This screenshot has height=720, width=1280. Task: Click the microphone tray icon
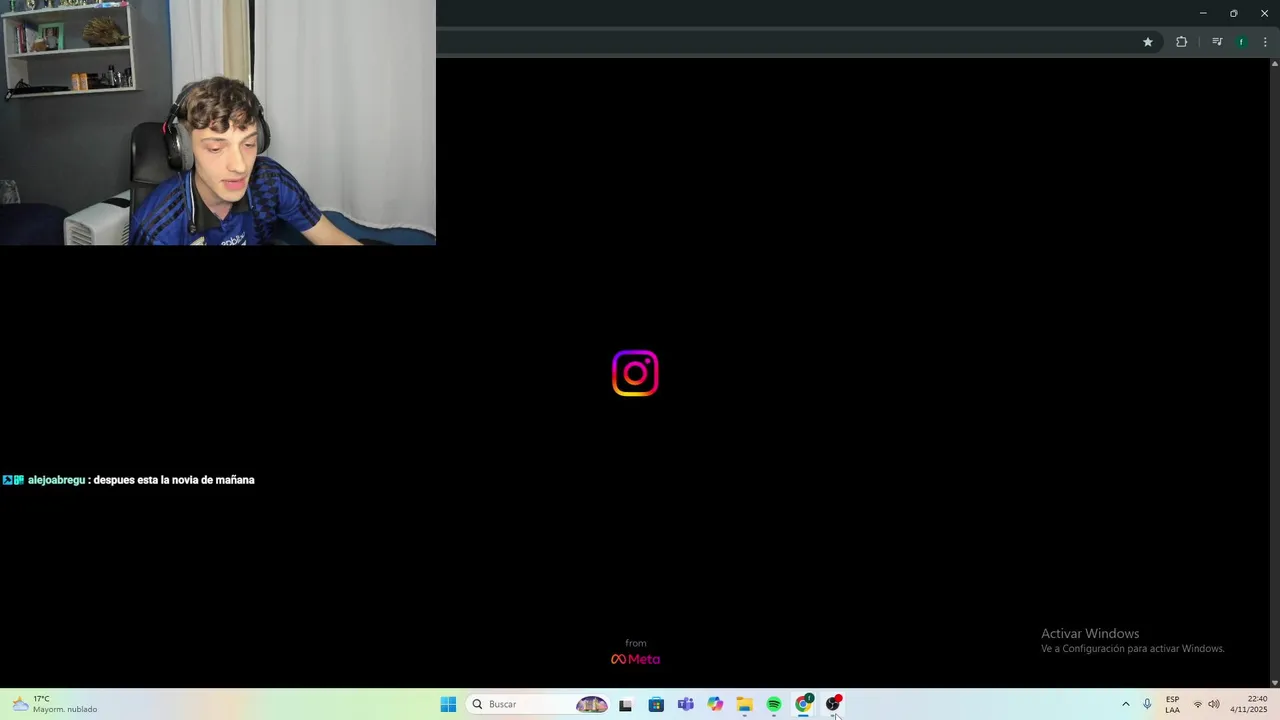click(x=1147, y=704)
